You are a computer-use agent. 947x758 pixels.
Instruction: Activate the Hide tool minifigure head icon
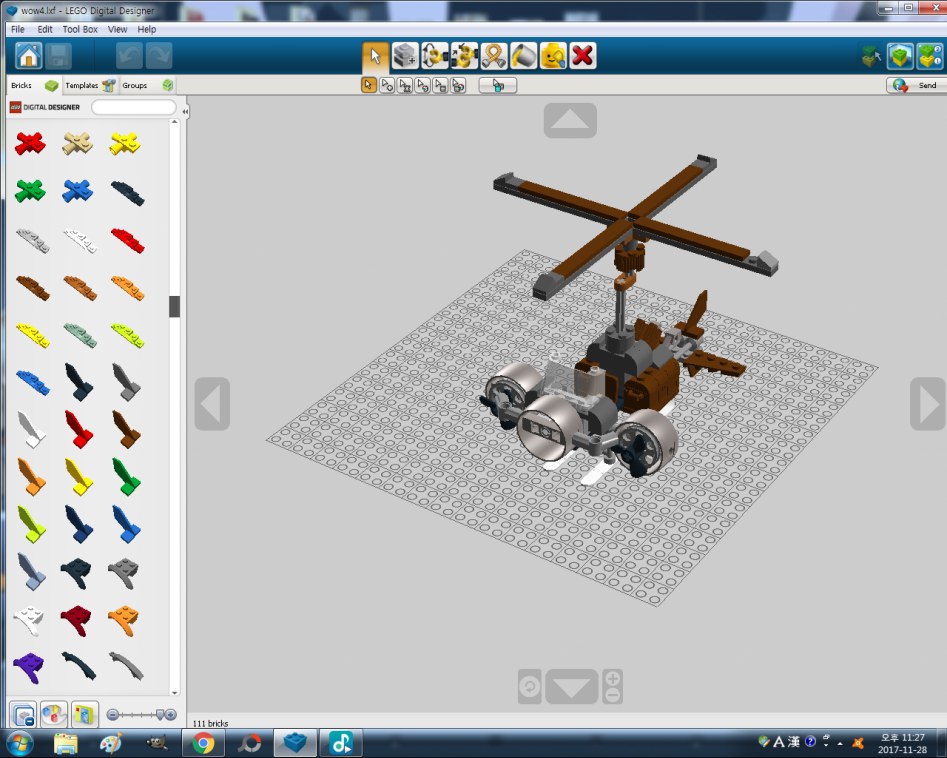pos(553,56)
